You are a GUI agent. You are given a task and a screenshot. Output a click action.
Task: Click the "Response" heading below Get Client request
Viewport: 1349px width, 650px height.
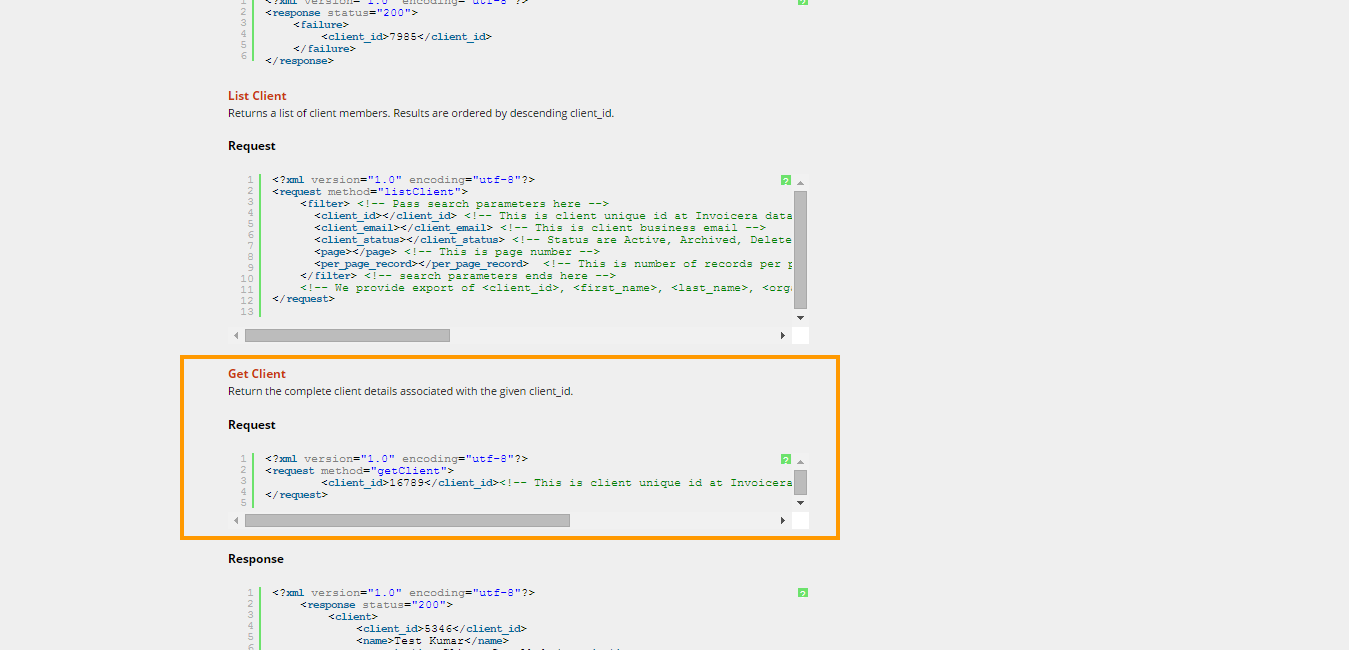pos(256,559)
